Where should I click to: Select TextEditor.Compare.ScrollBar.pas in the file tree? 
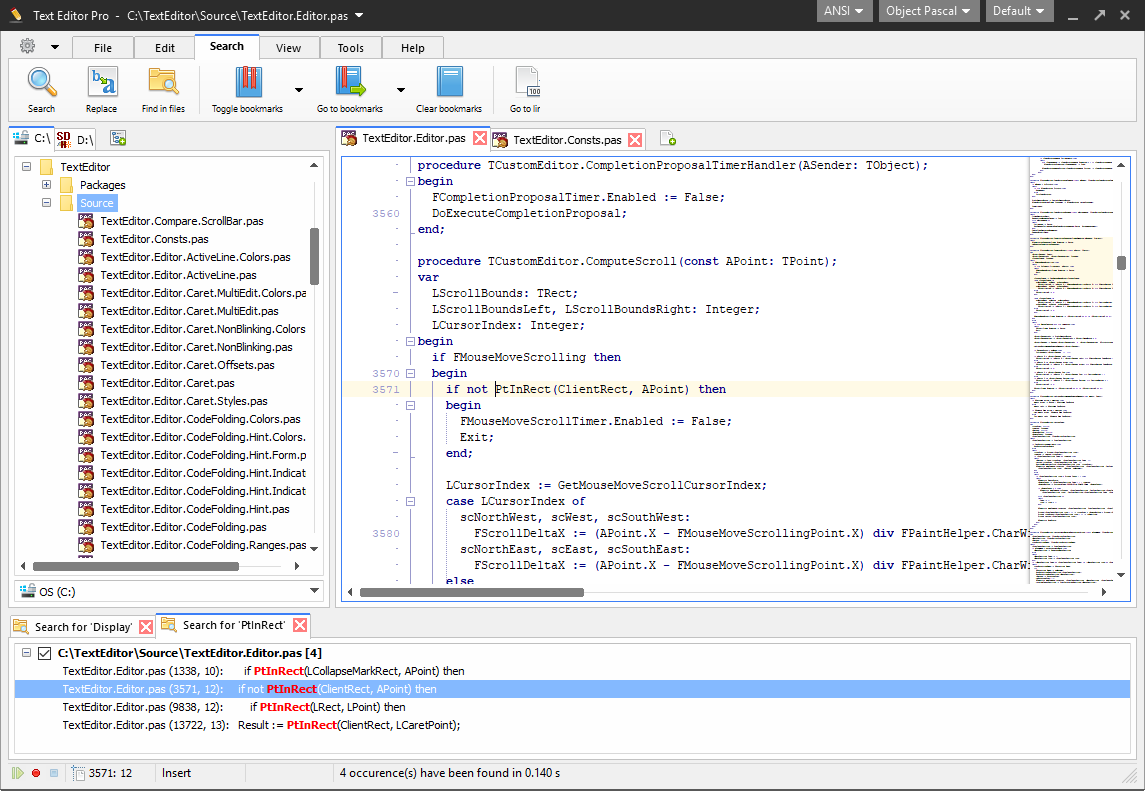(x=182, y=221)
